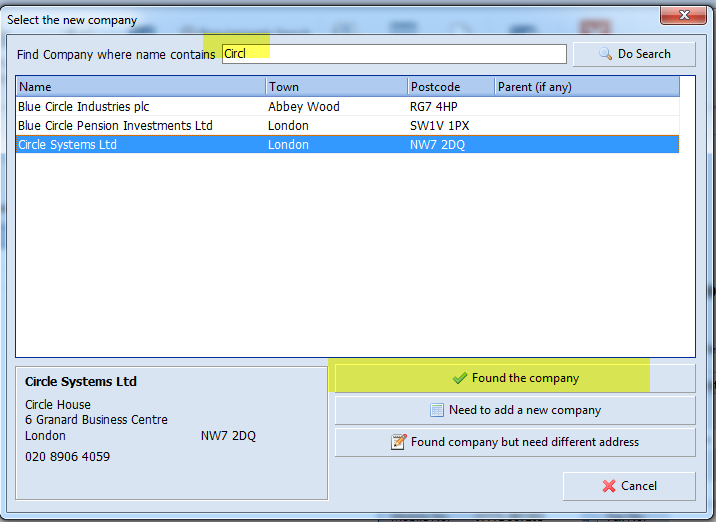The width and height of the screenshot is (716, 522).
Task: Click the Parent (if any) column header
Action: click(587, 87)
